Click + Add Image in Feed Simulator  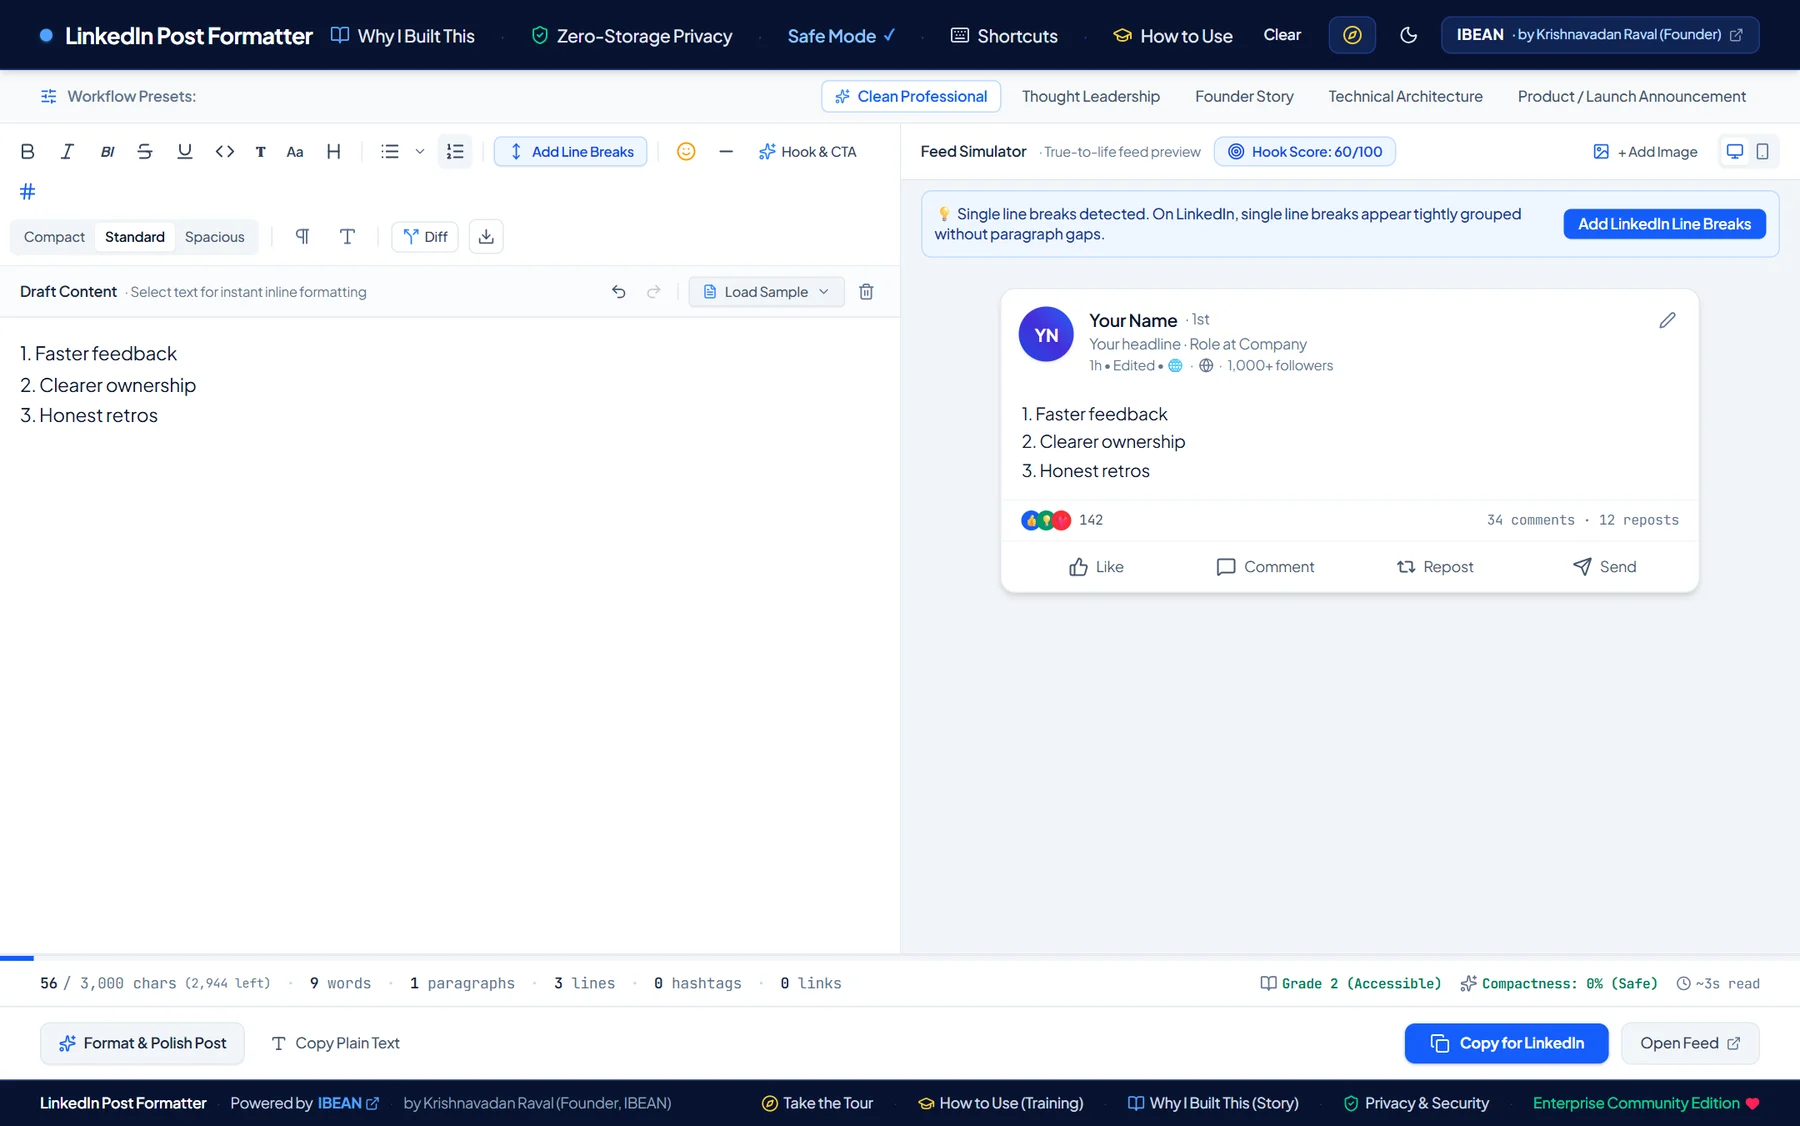click(x=1645, y=152)
